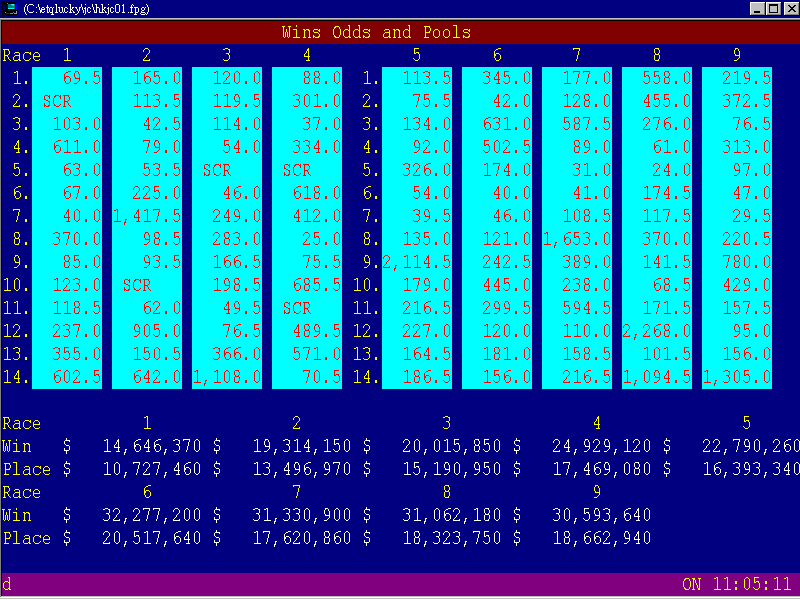Select odds 1,417.5 in Race 2

coord(146,216)
